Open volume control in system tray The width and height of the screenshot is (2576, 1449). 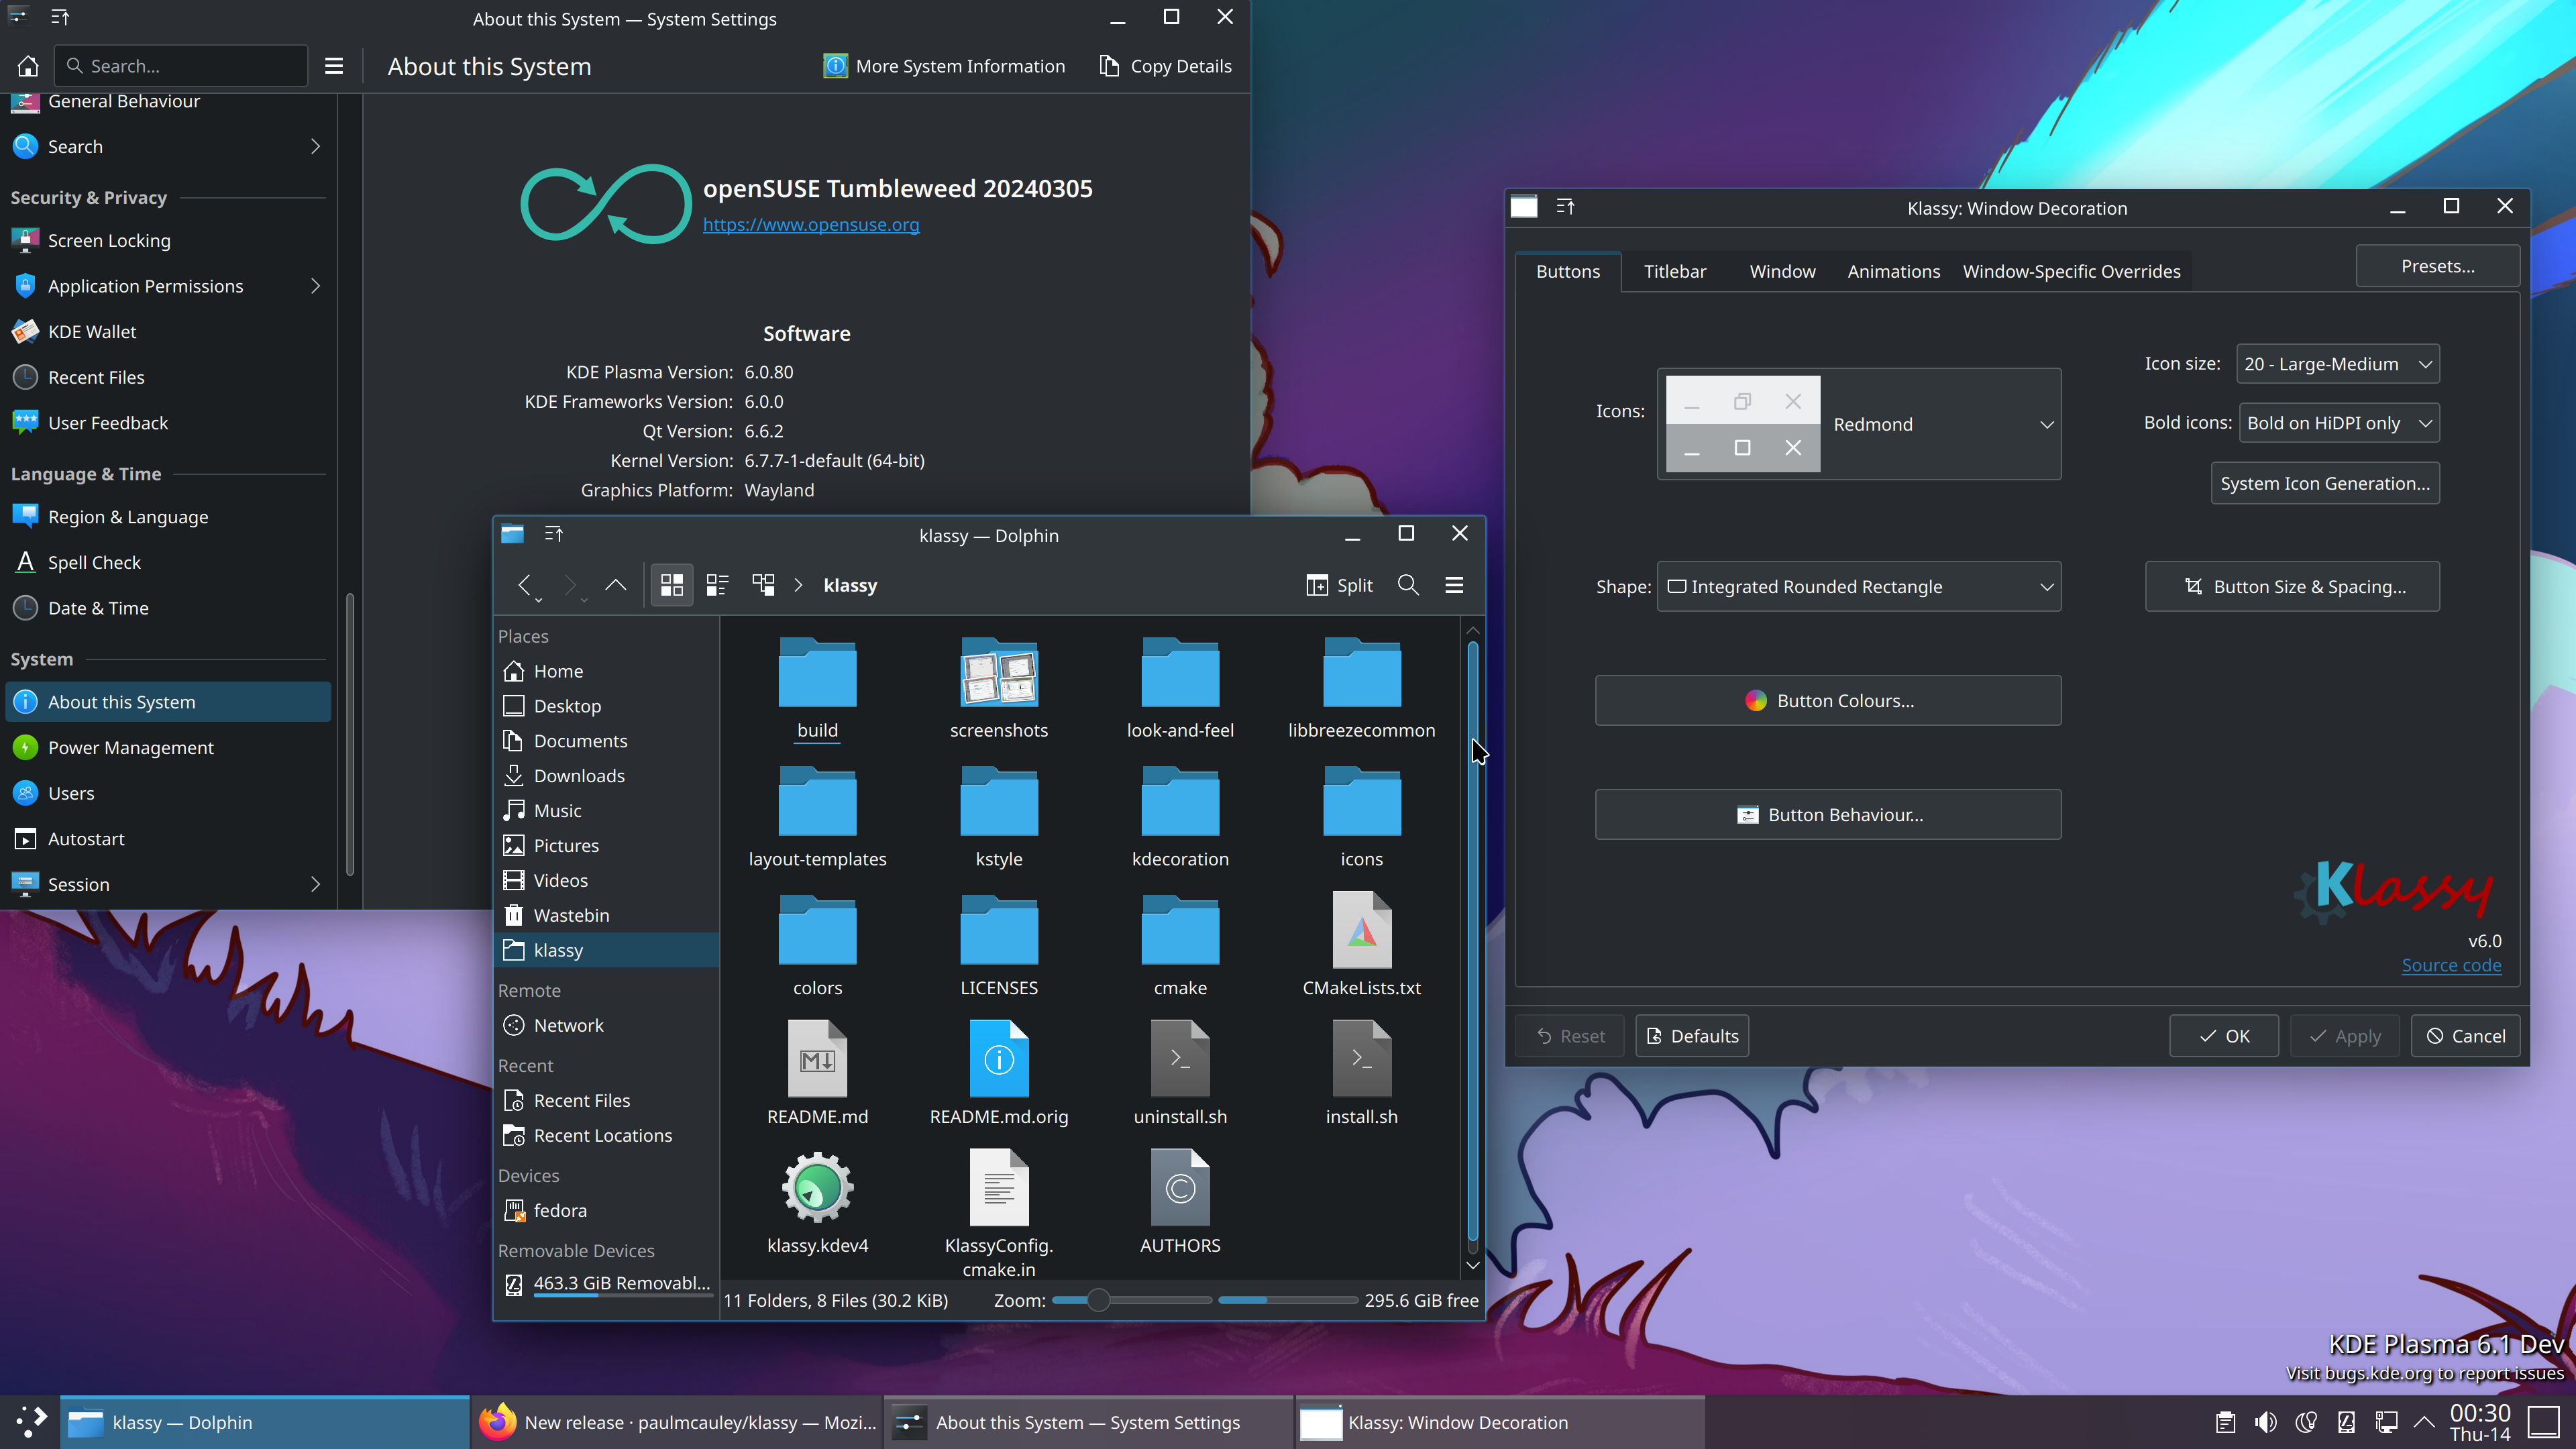coord(2266,1422)
